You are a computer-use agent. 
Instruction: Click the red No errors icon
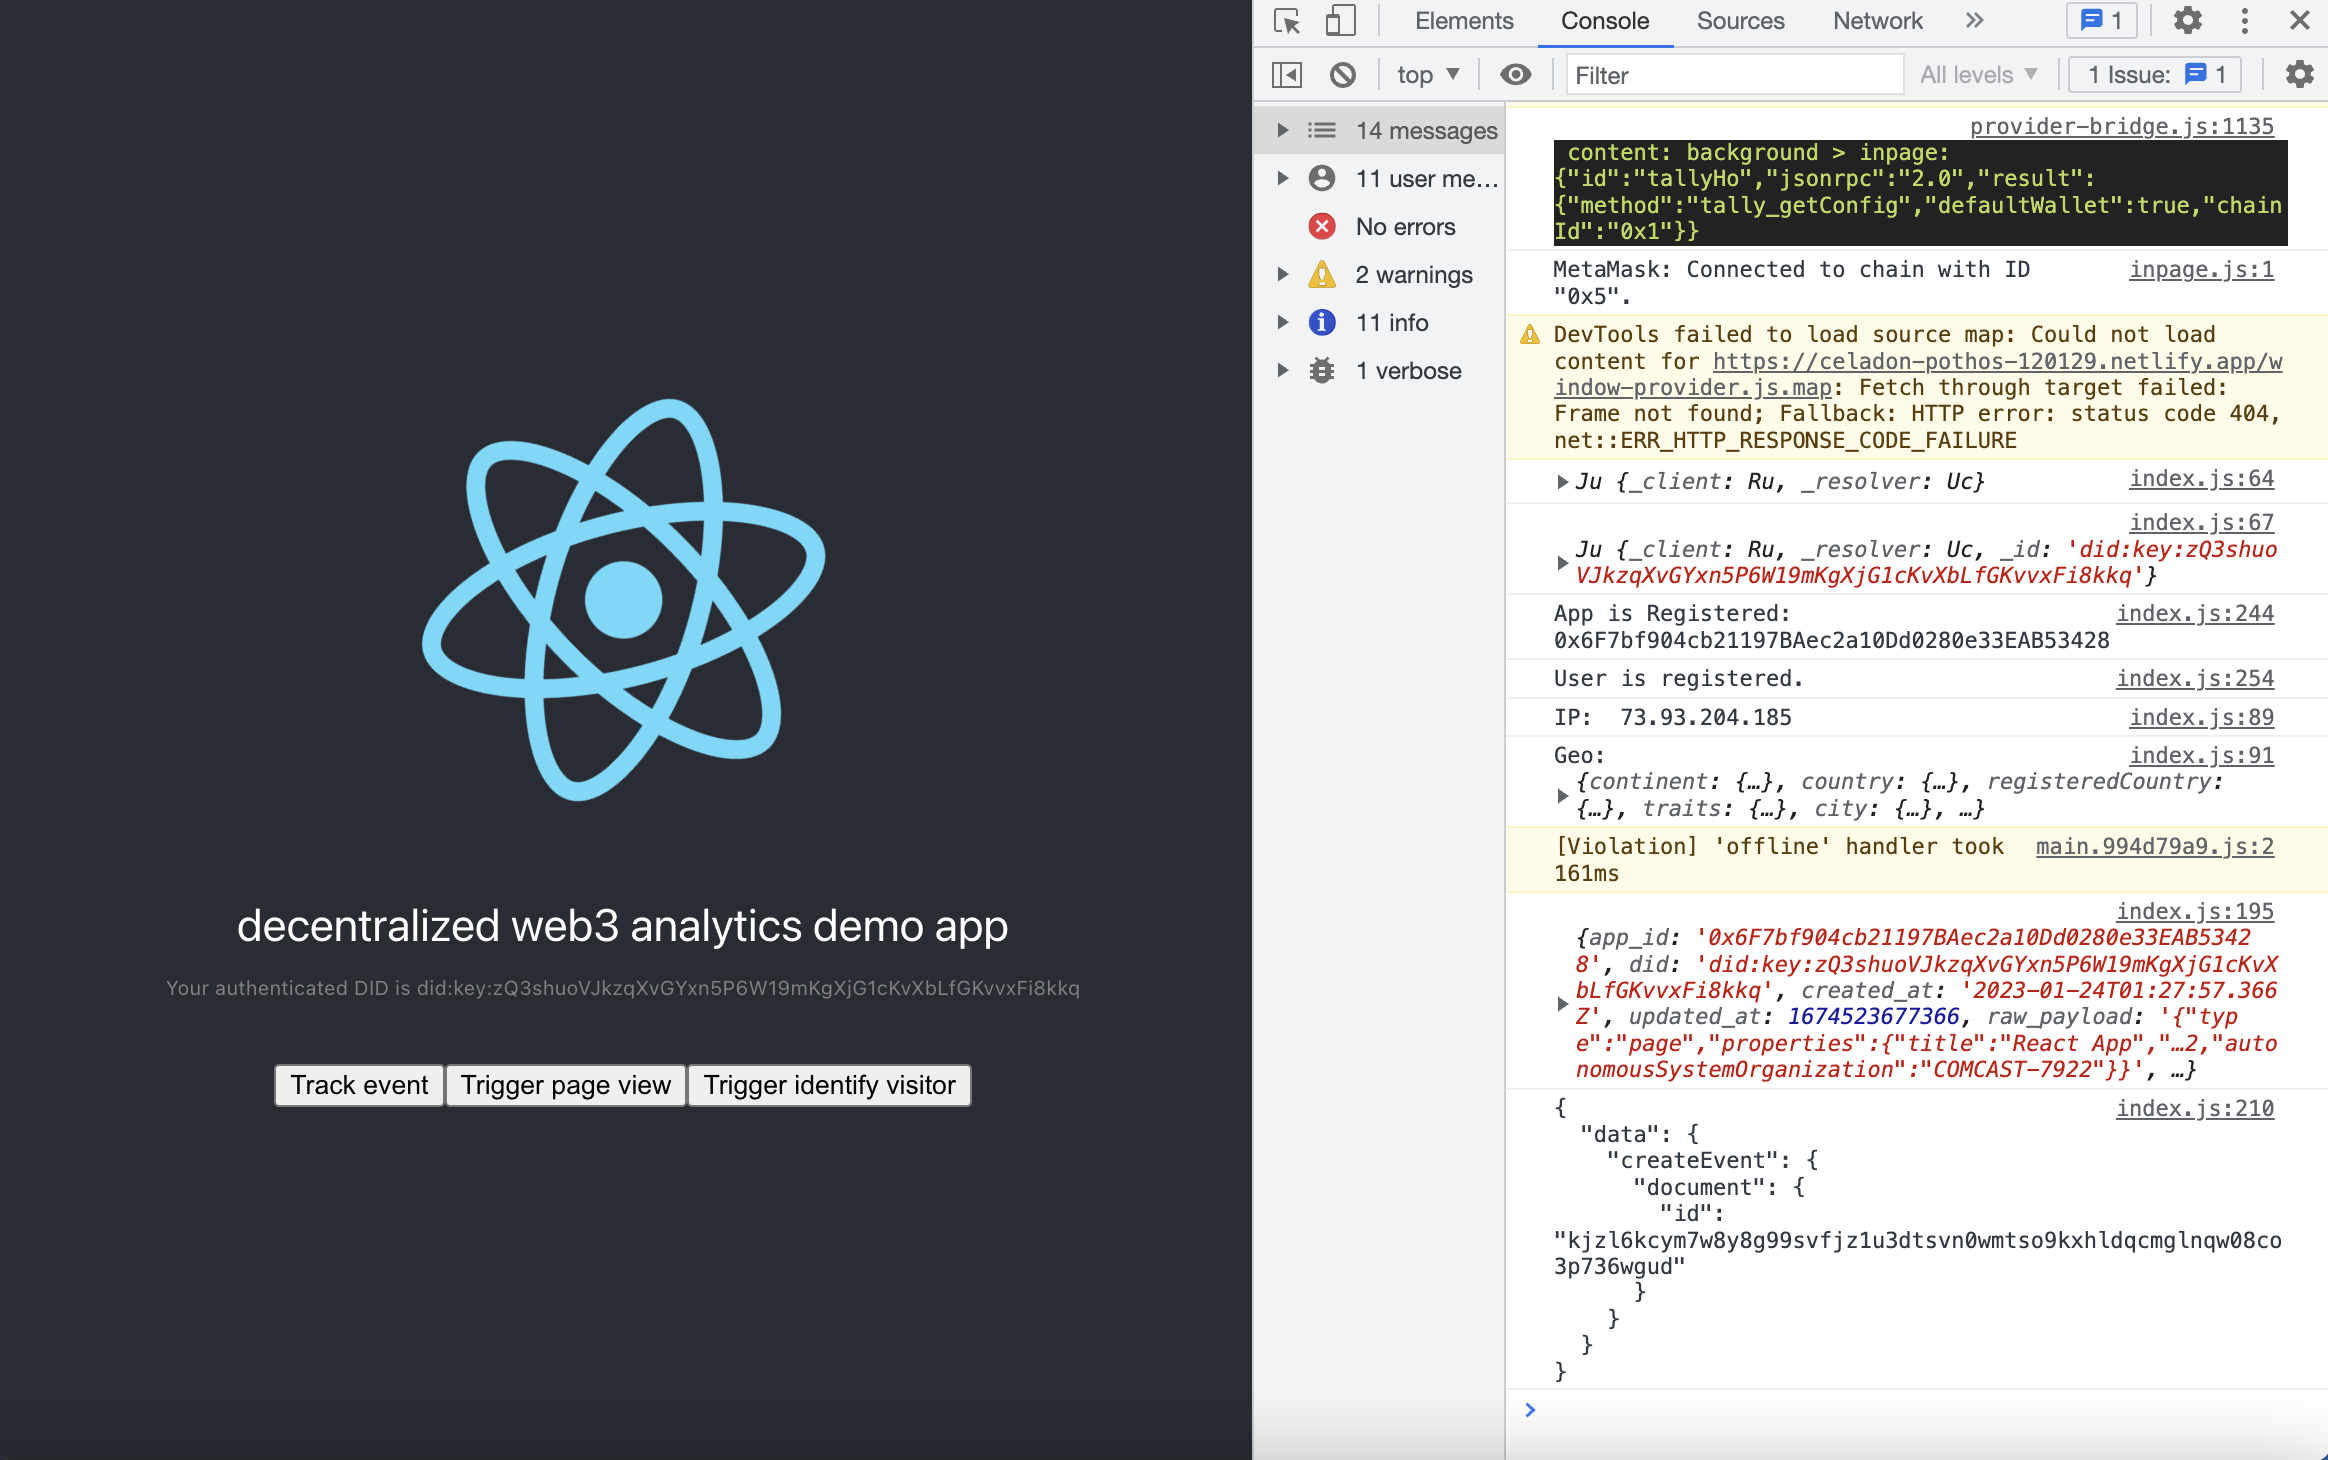click(1322, 227)
